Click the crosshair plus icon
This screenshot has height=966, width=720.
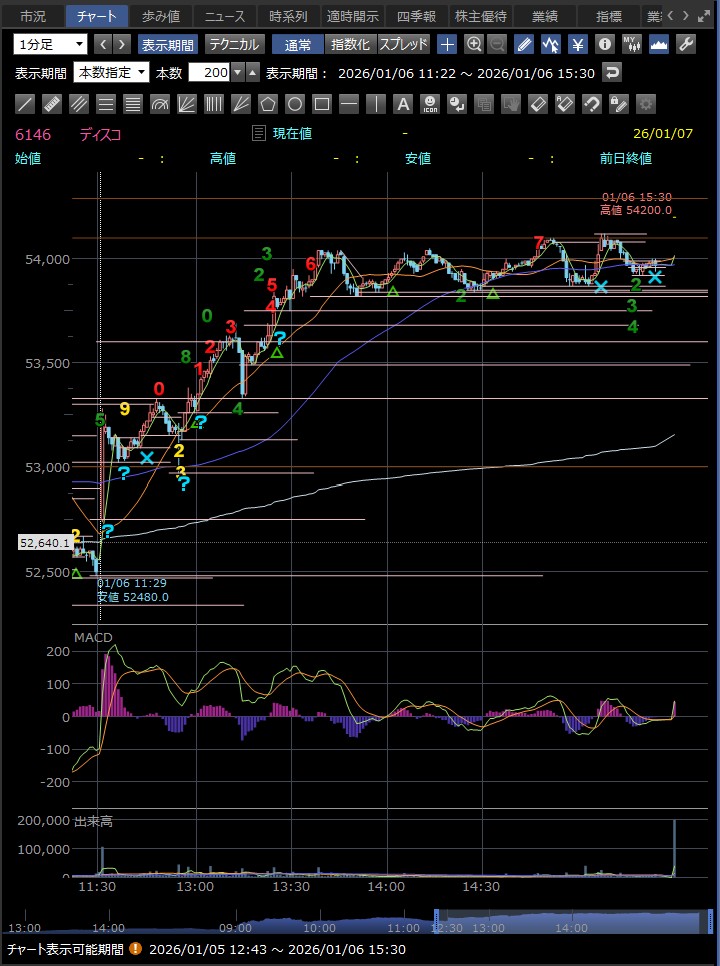point(447,44)
